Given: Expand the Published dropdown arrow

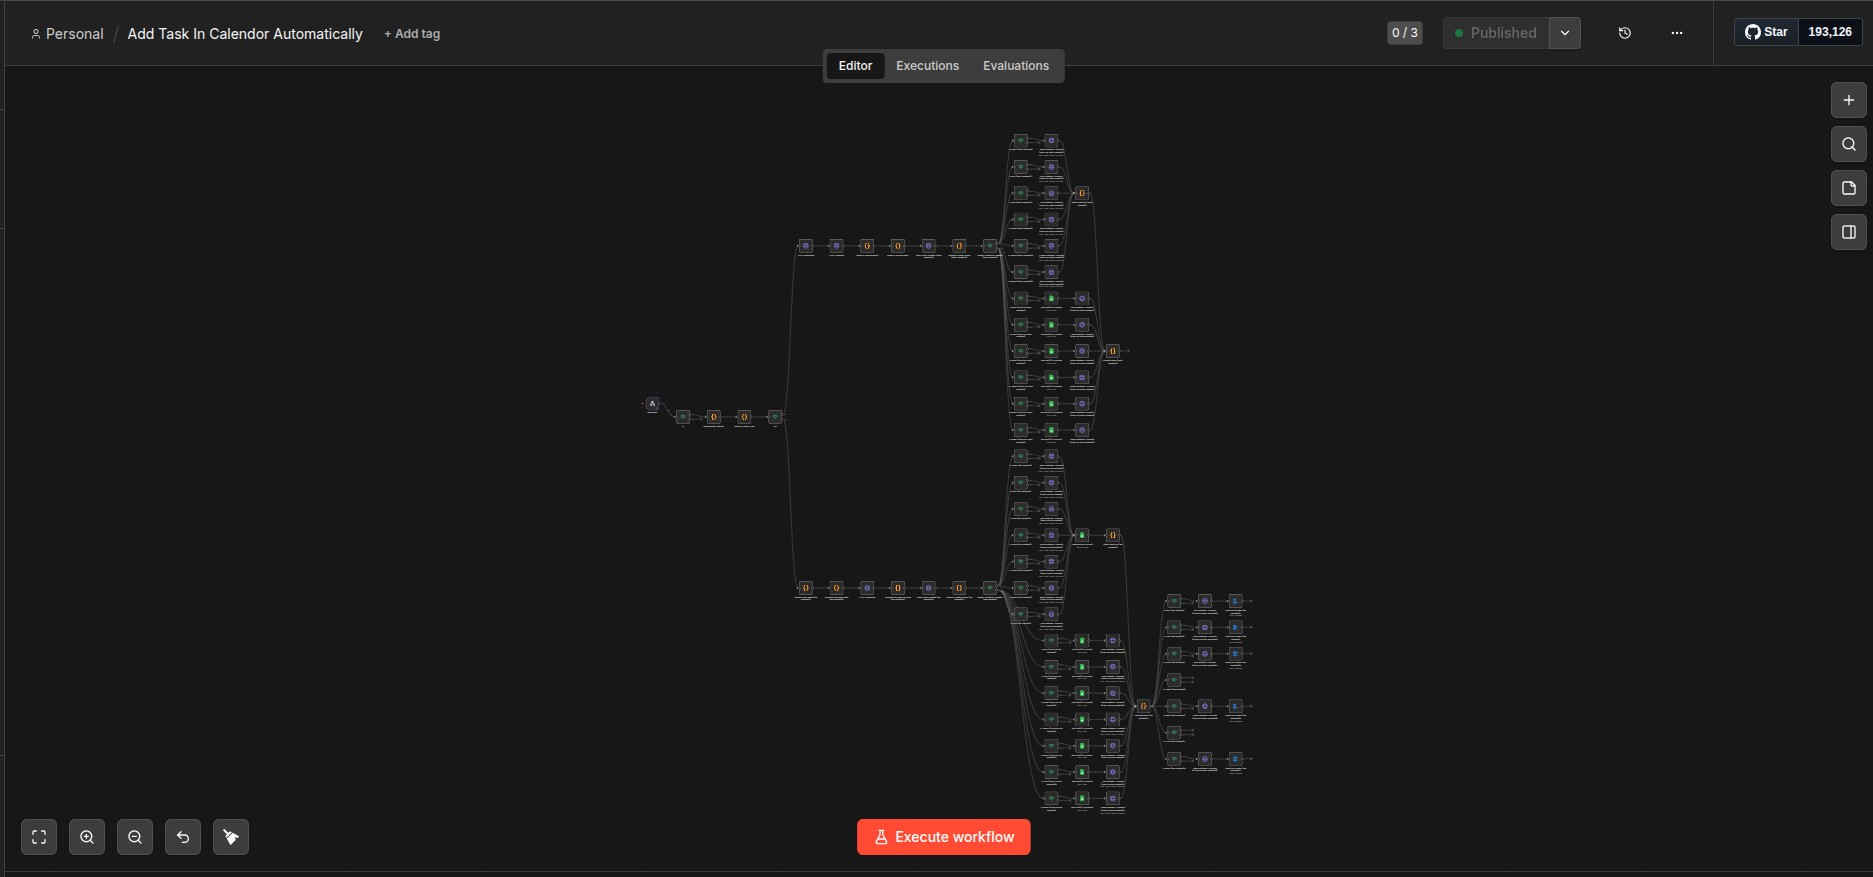Looking at the screenshot, I should tap(1565, 33).
